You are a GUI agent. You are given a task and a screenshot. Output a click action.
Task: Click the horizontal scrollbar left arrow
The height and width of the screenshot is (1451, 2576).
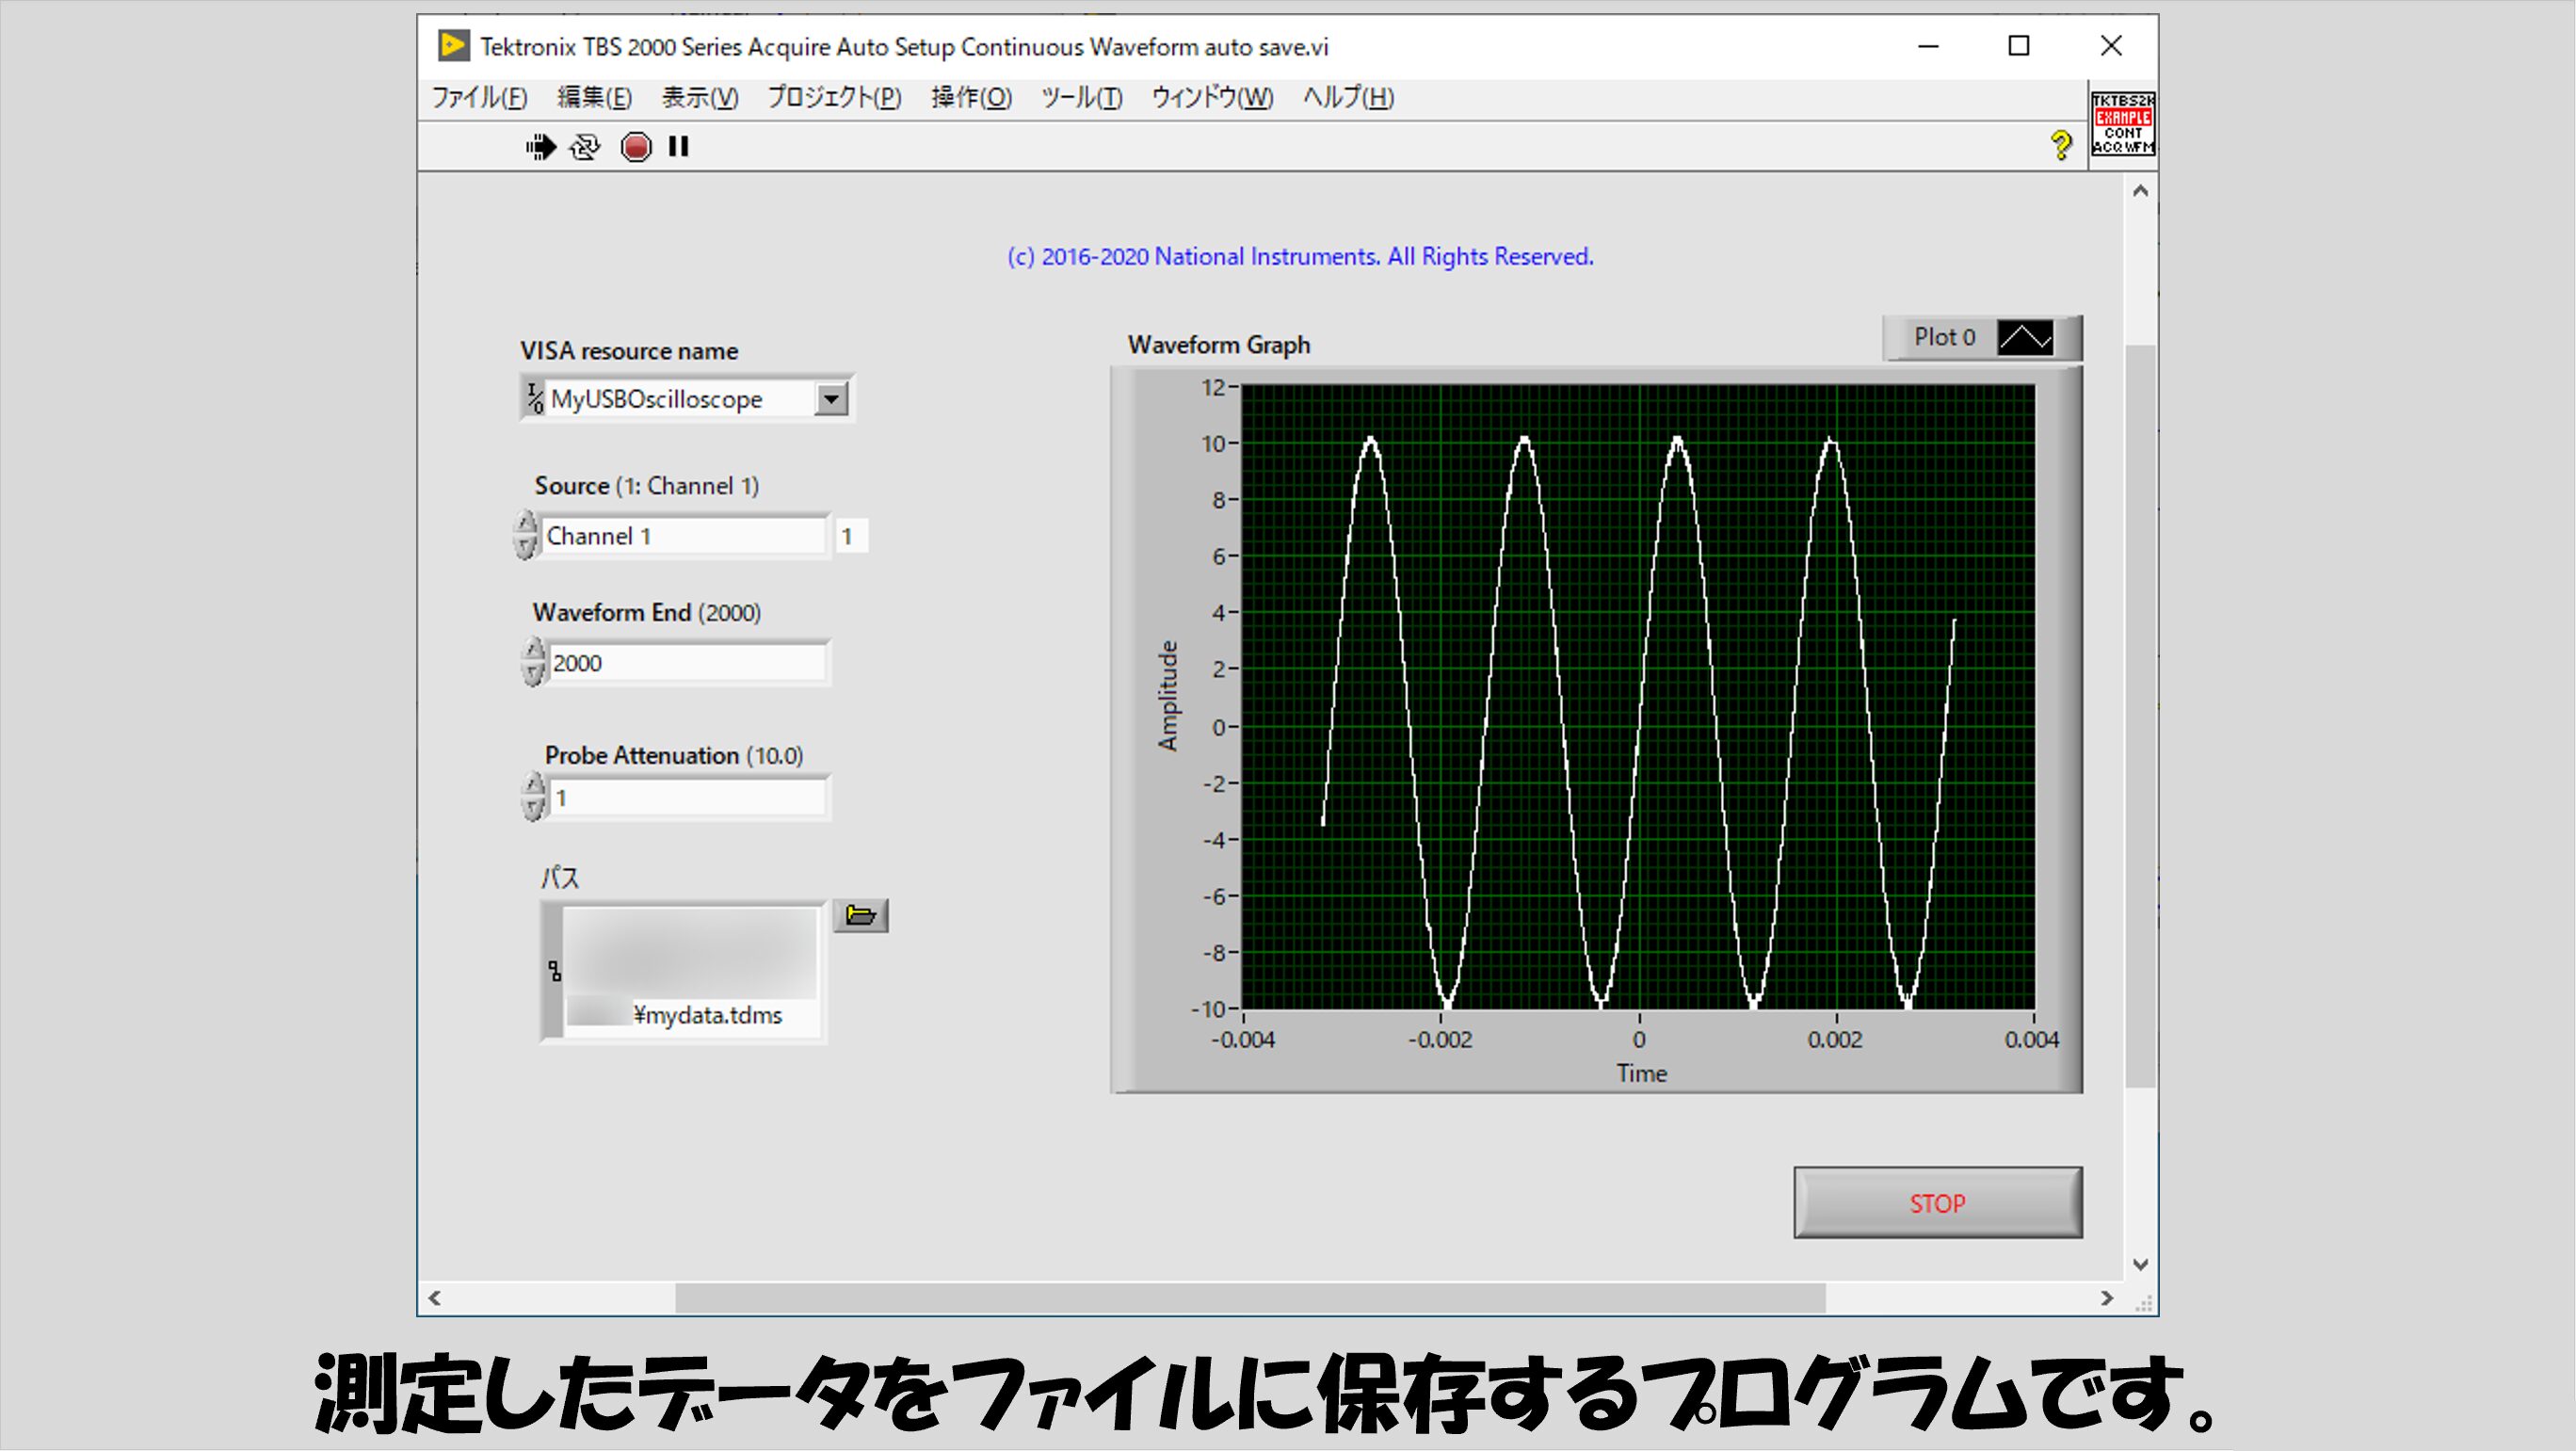point(434,1298)
